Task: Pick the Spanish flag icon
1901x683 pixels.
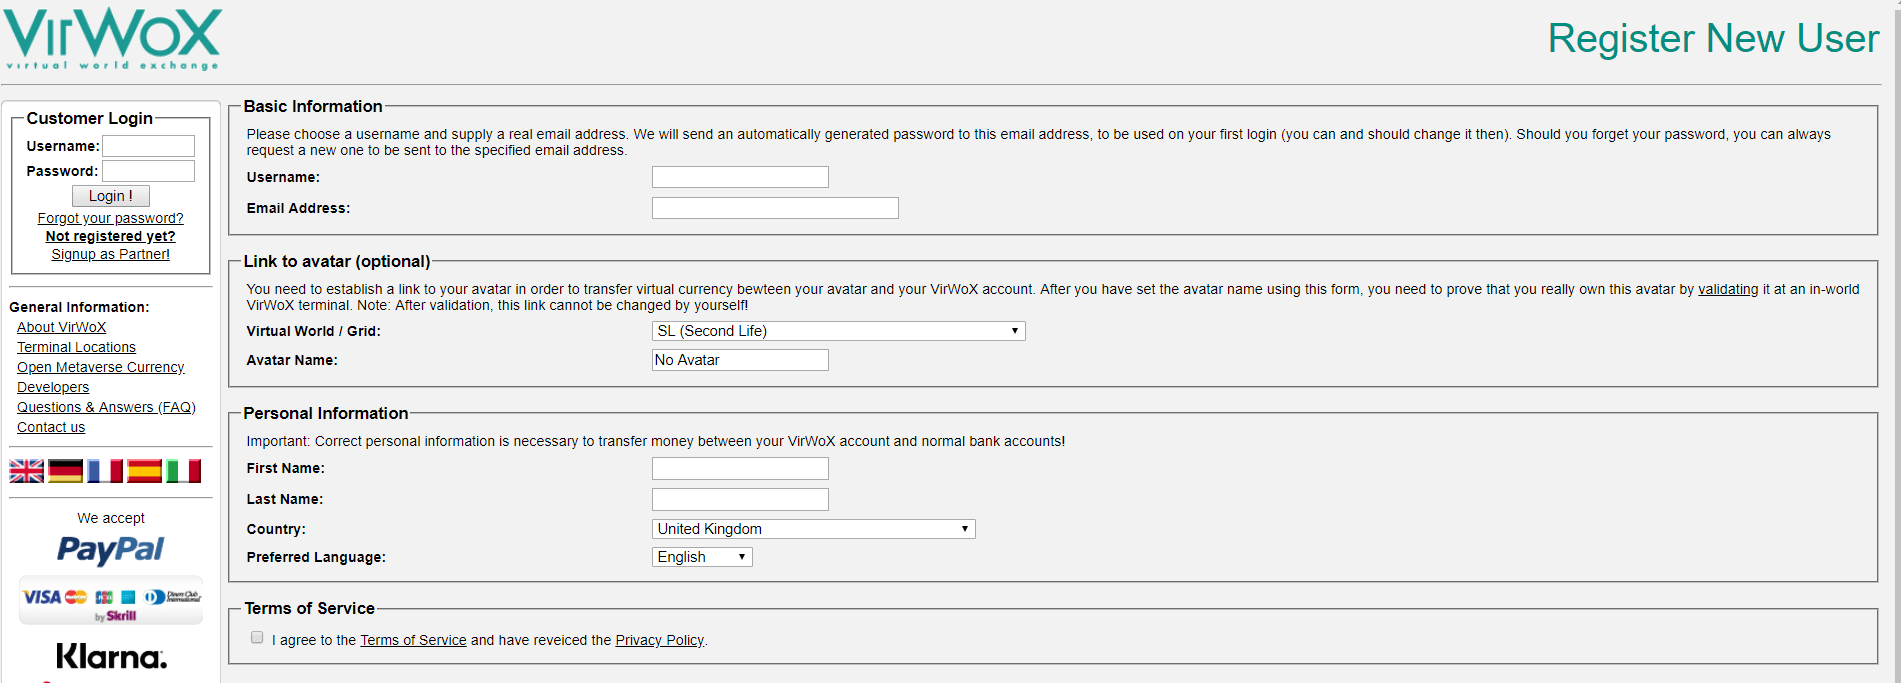Action: pos(144,471)
